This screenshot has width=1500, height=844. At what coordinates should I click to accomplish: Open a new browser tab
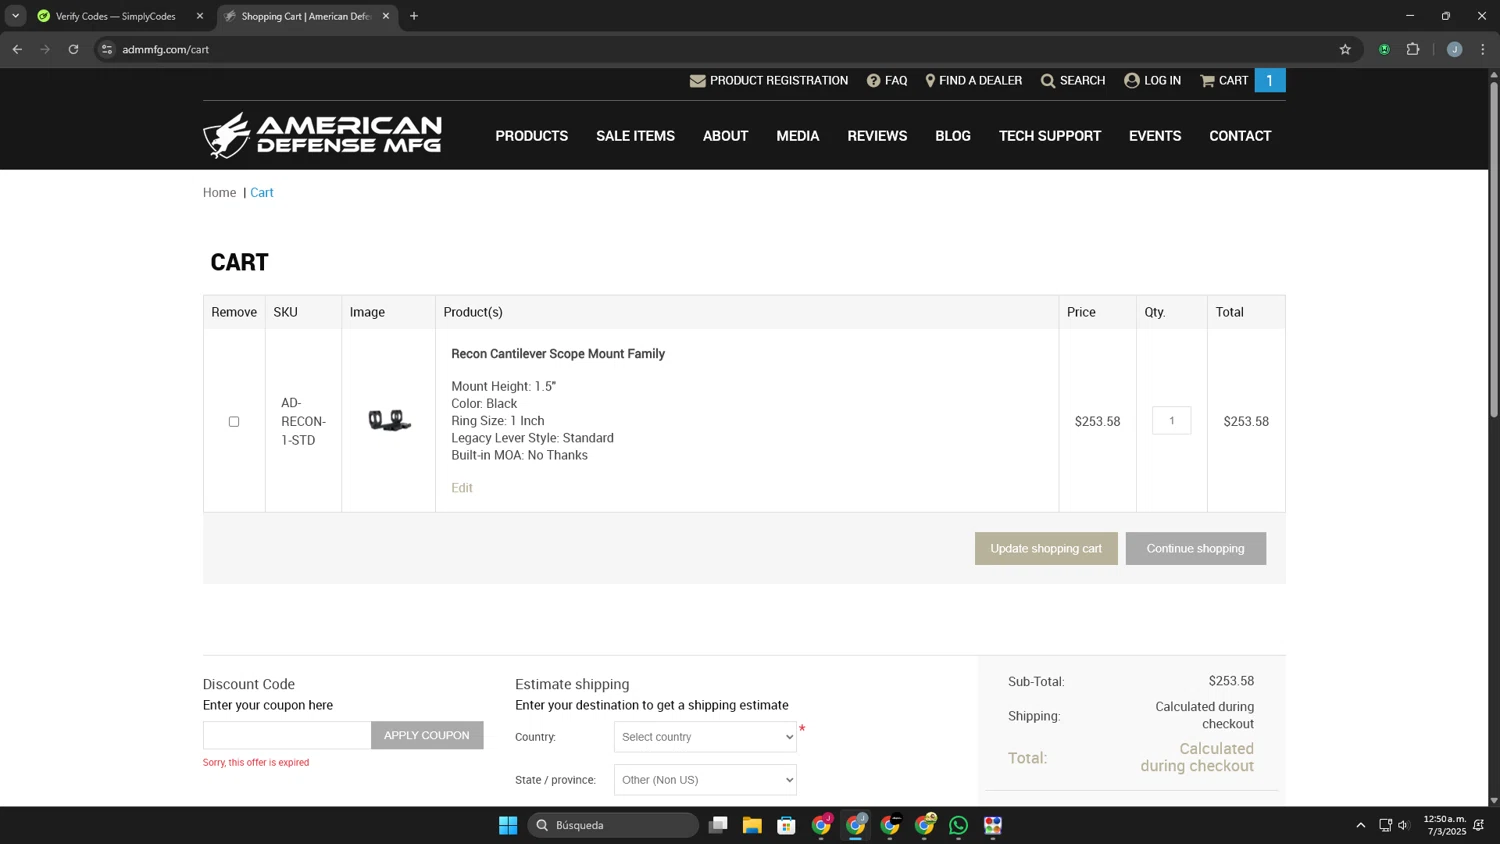(x=414, y=16)
